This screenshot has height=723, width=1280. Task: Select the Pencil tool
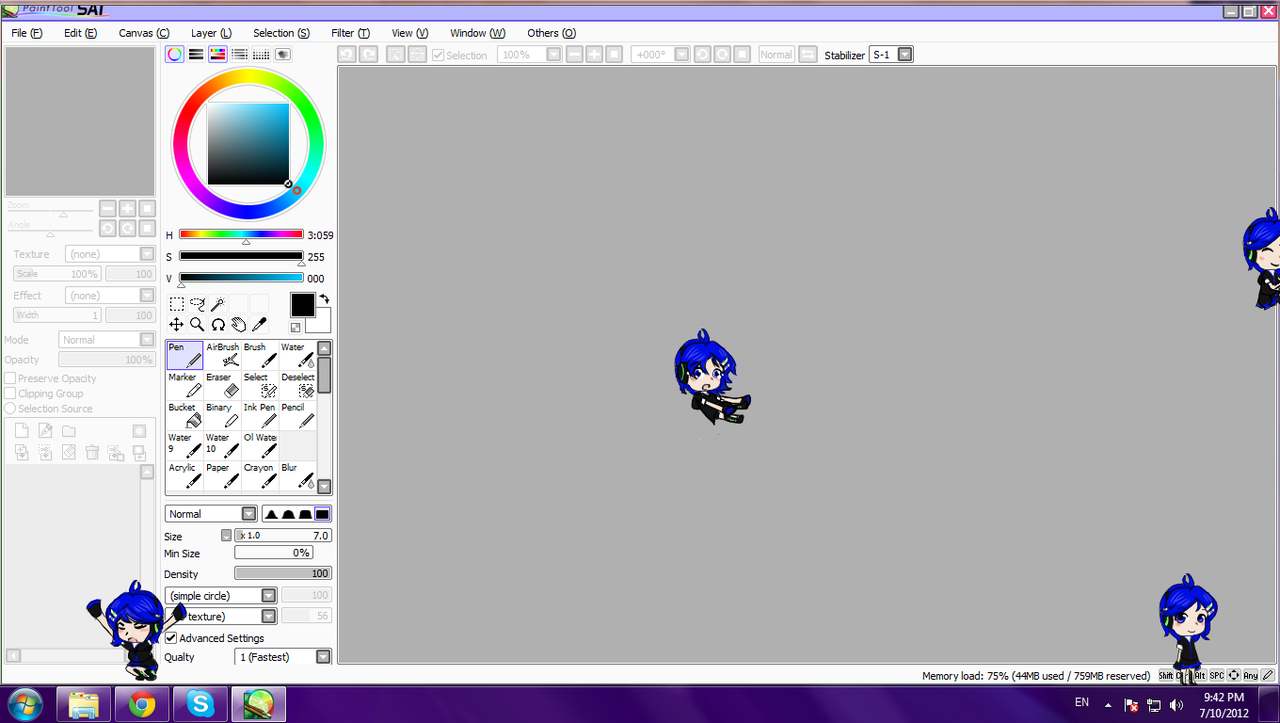(298, 415)
